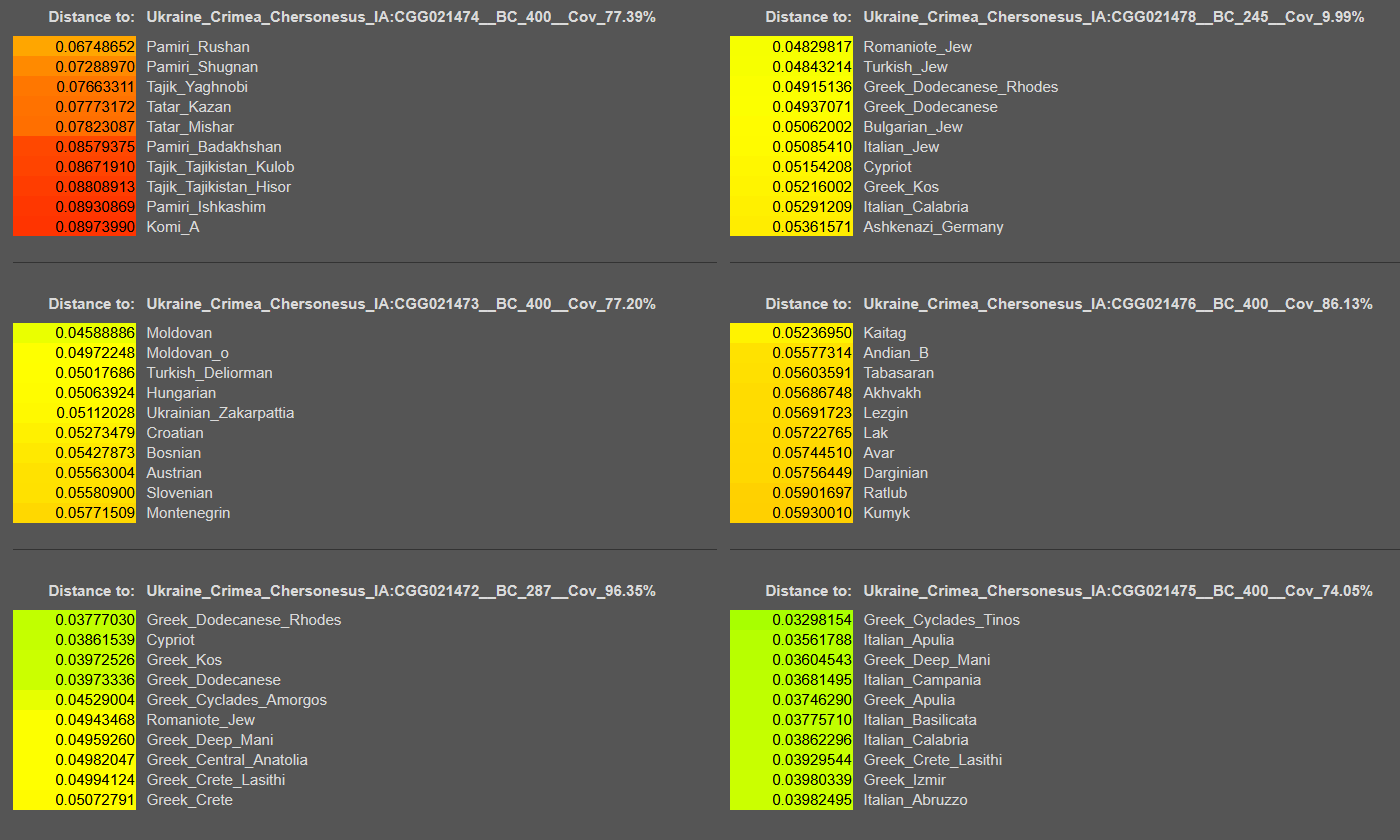Select the Ukrainian_Zakarpattia label
1400x840 pixels.
click(220, 413)
